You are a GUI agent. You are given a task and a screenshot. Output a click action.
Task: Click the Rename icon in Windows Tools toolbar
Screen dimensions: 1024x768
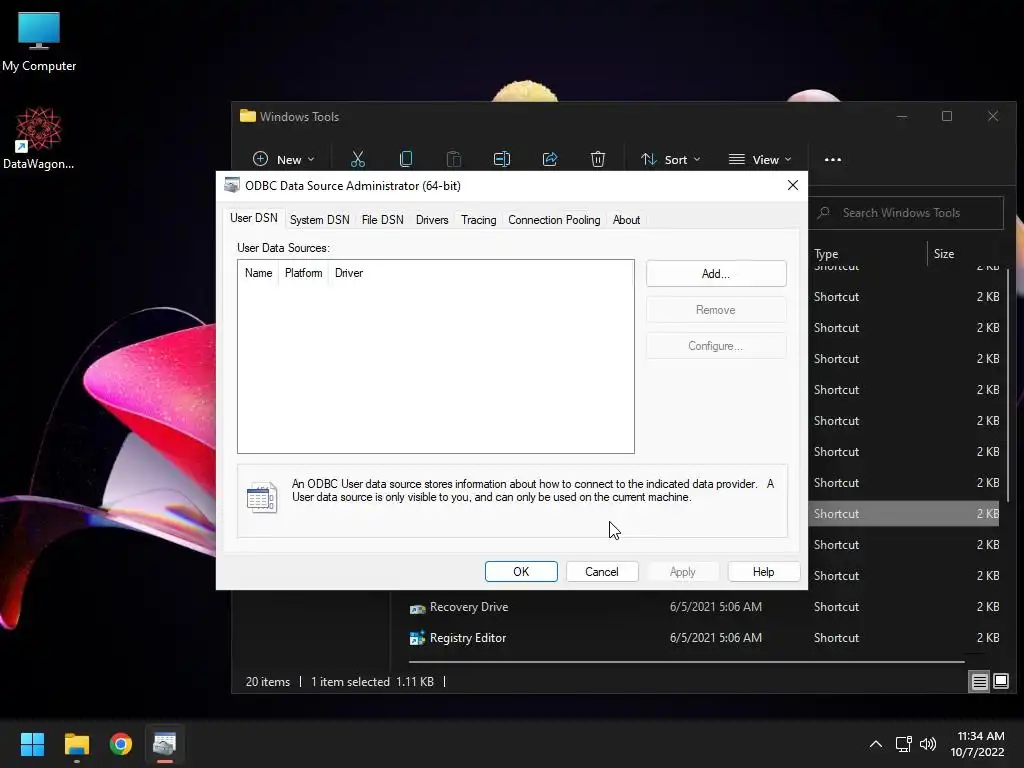[502, 159]
